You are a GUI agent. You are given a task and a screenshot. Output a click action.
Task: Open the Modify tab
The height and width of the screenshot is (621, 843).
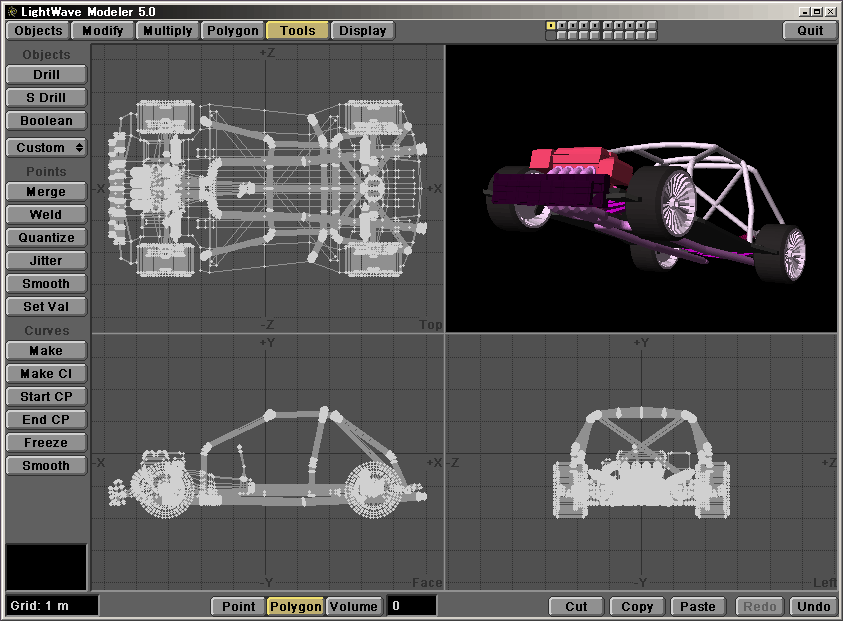click(103, 30)
